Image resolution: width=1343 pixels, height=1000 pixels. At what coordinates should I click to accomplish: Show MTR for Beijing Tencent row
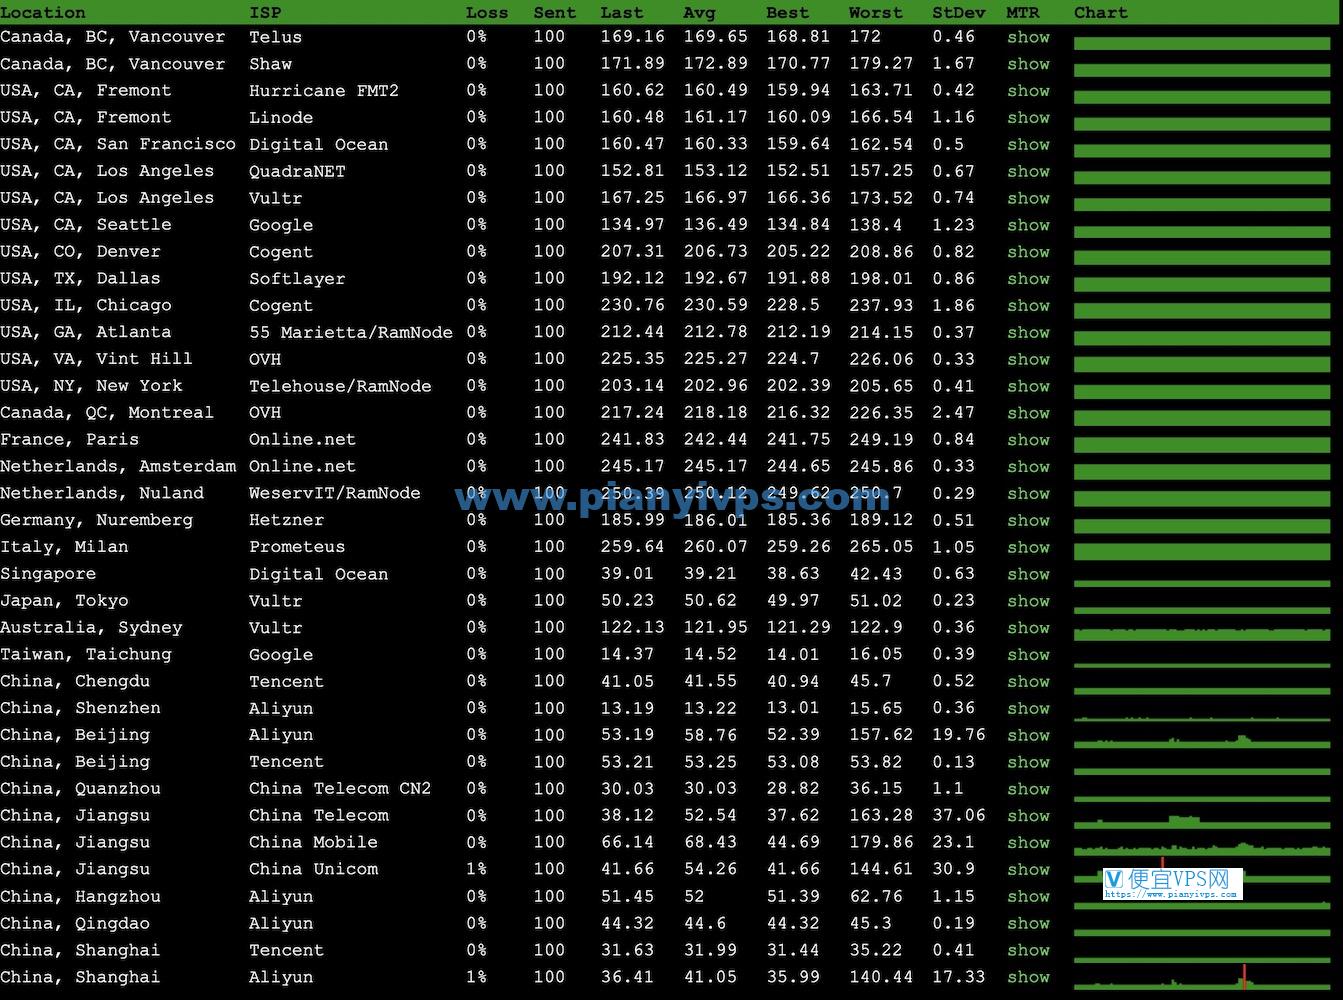1028,763
